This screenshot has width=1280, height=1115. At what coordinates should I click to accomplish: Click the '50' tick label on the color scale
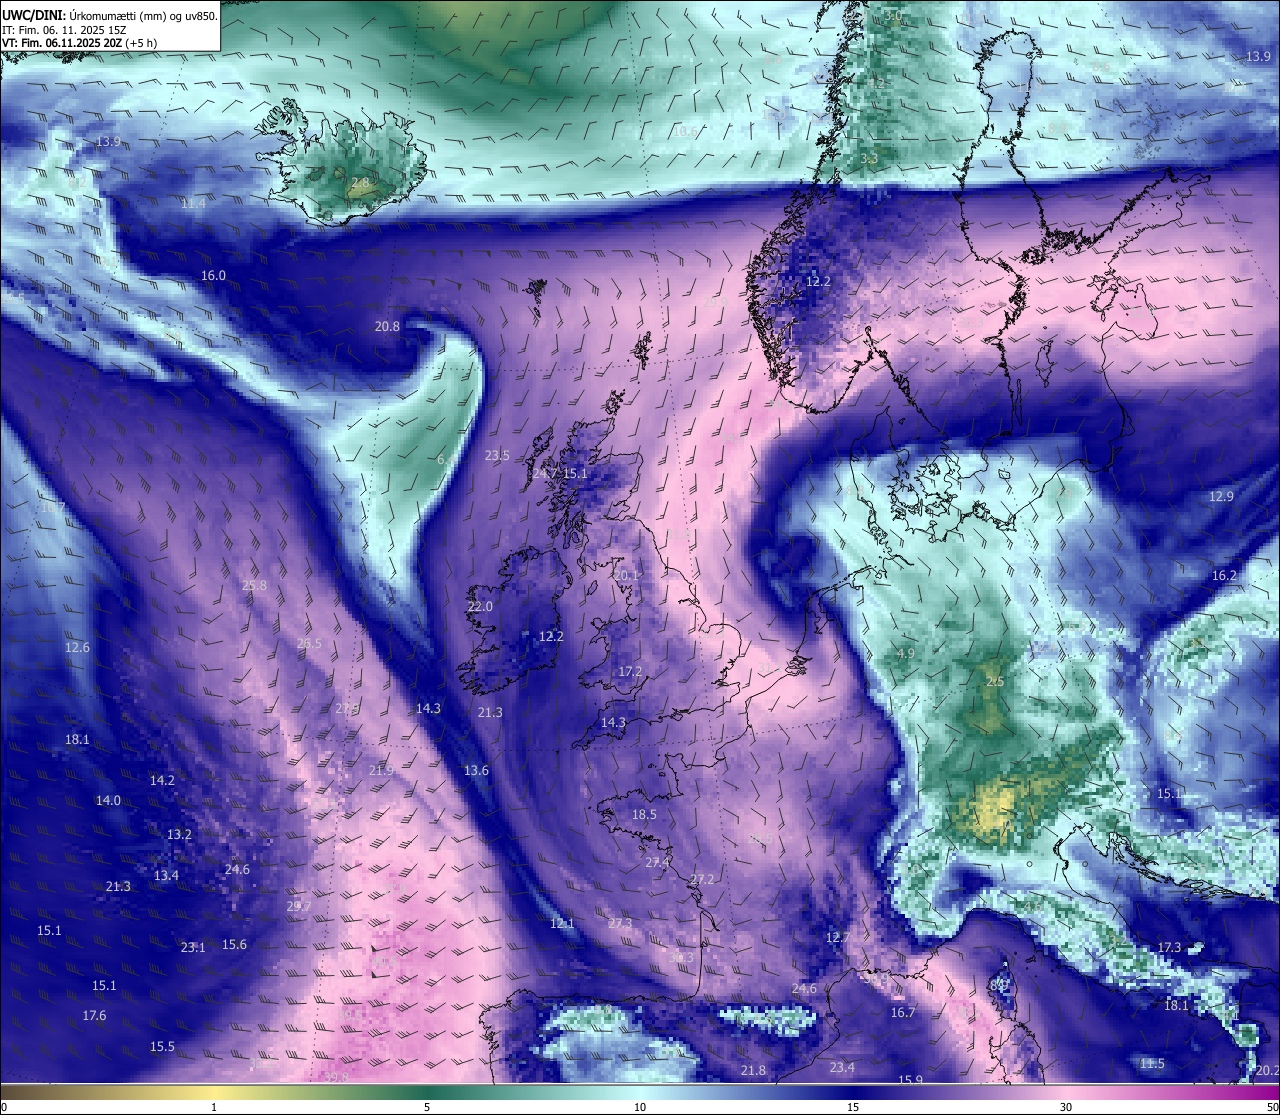1272,1107
